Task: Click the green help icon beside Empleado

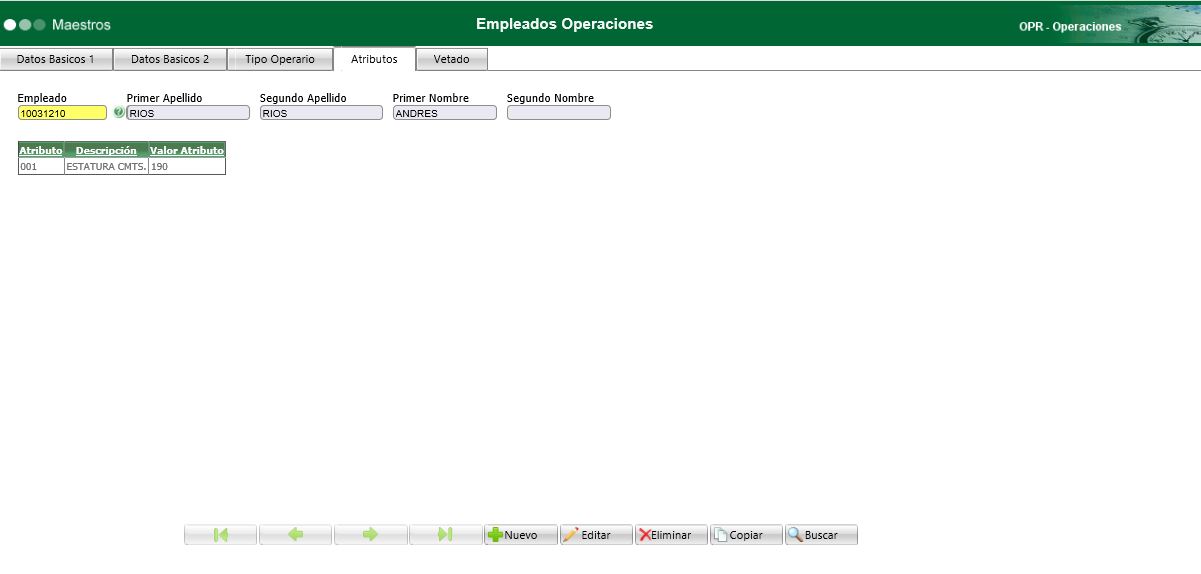Action: click(x=119, y=113)
